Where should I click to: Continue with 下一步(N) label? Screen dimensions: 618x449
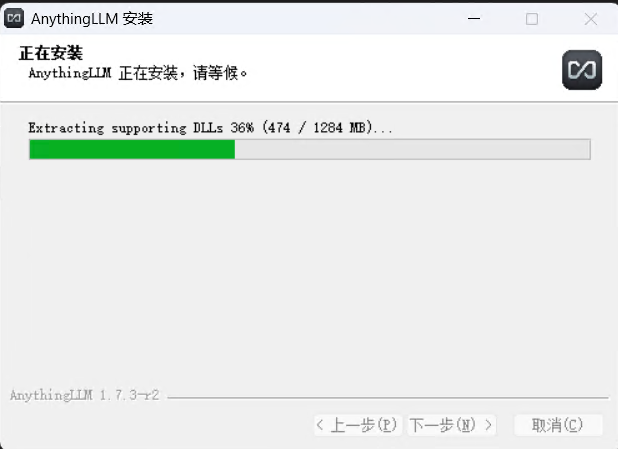[442, 425]
